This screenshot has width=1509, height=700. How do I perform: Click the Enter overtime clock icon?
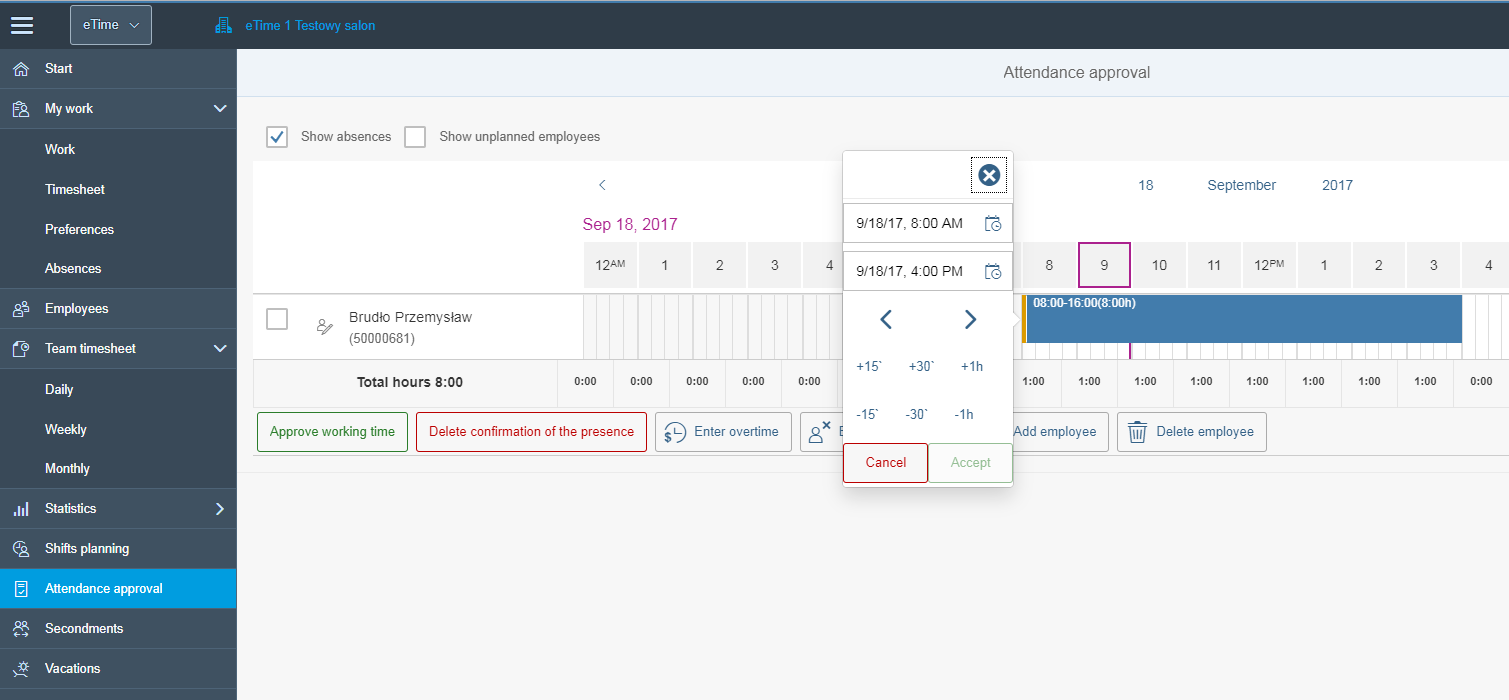tap(672, 431)
